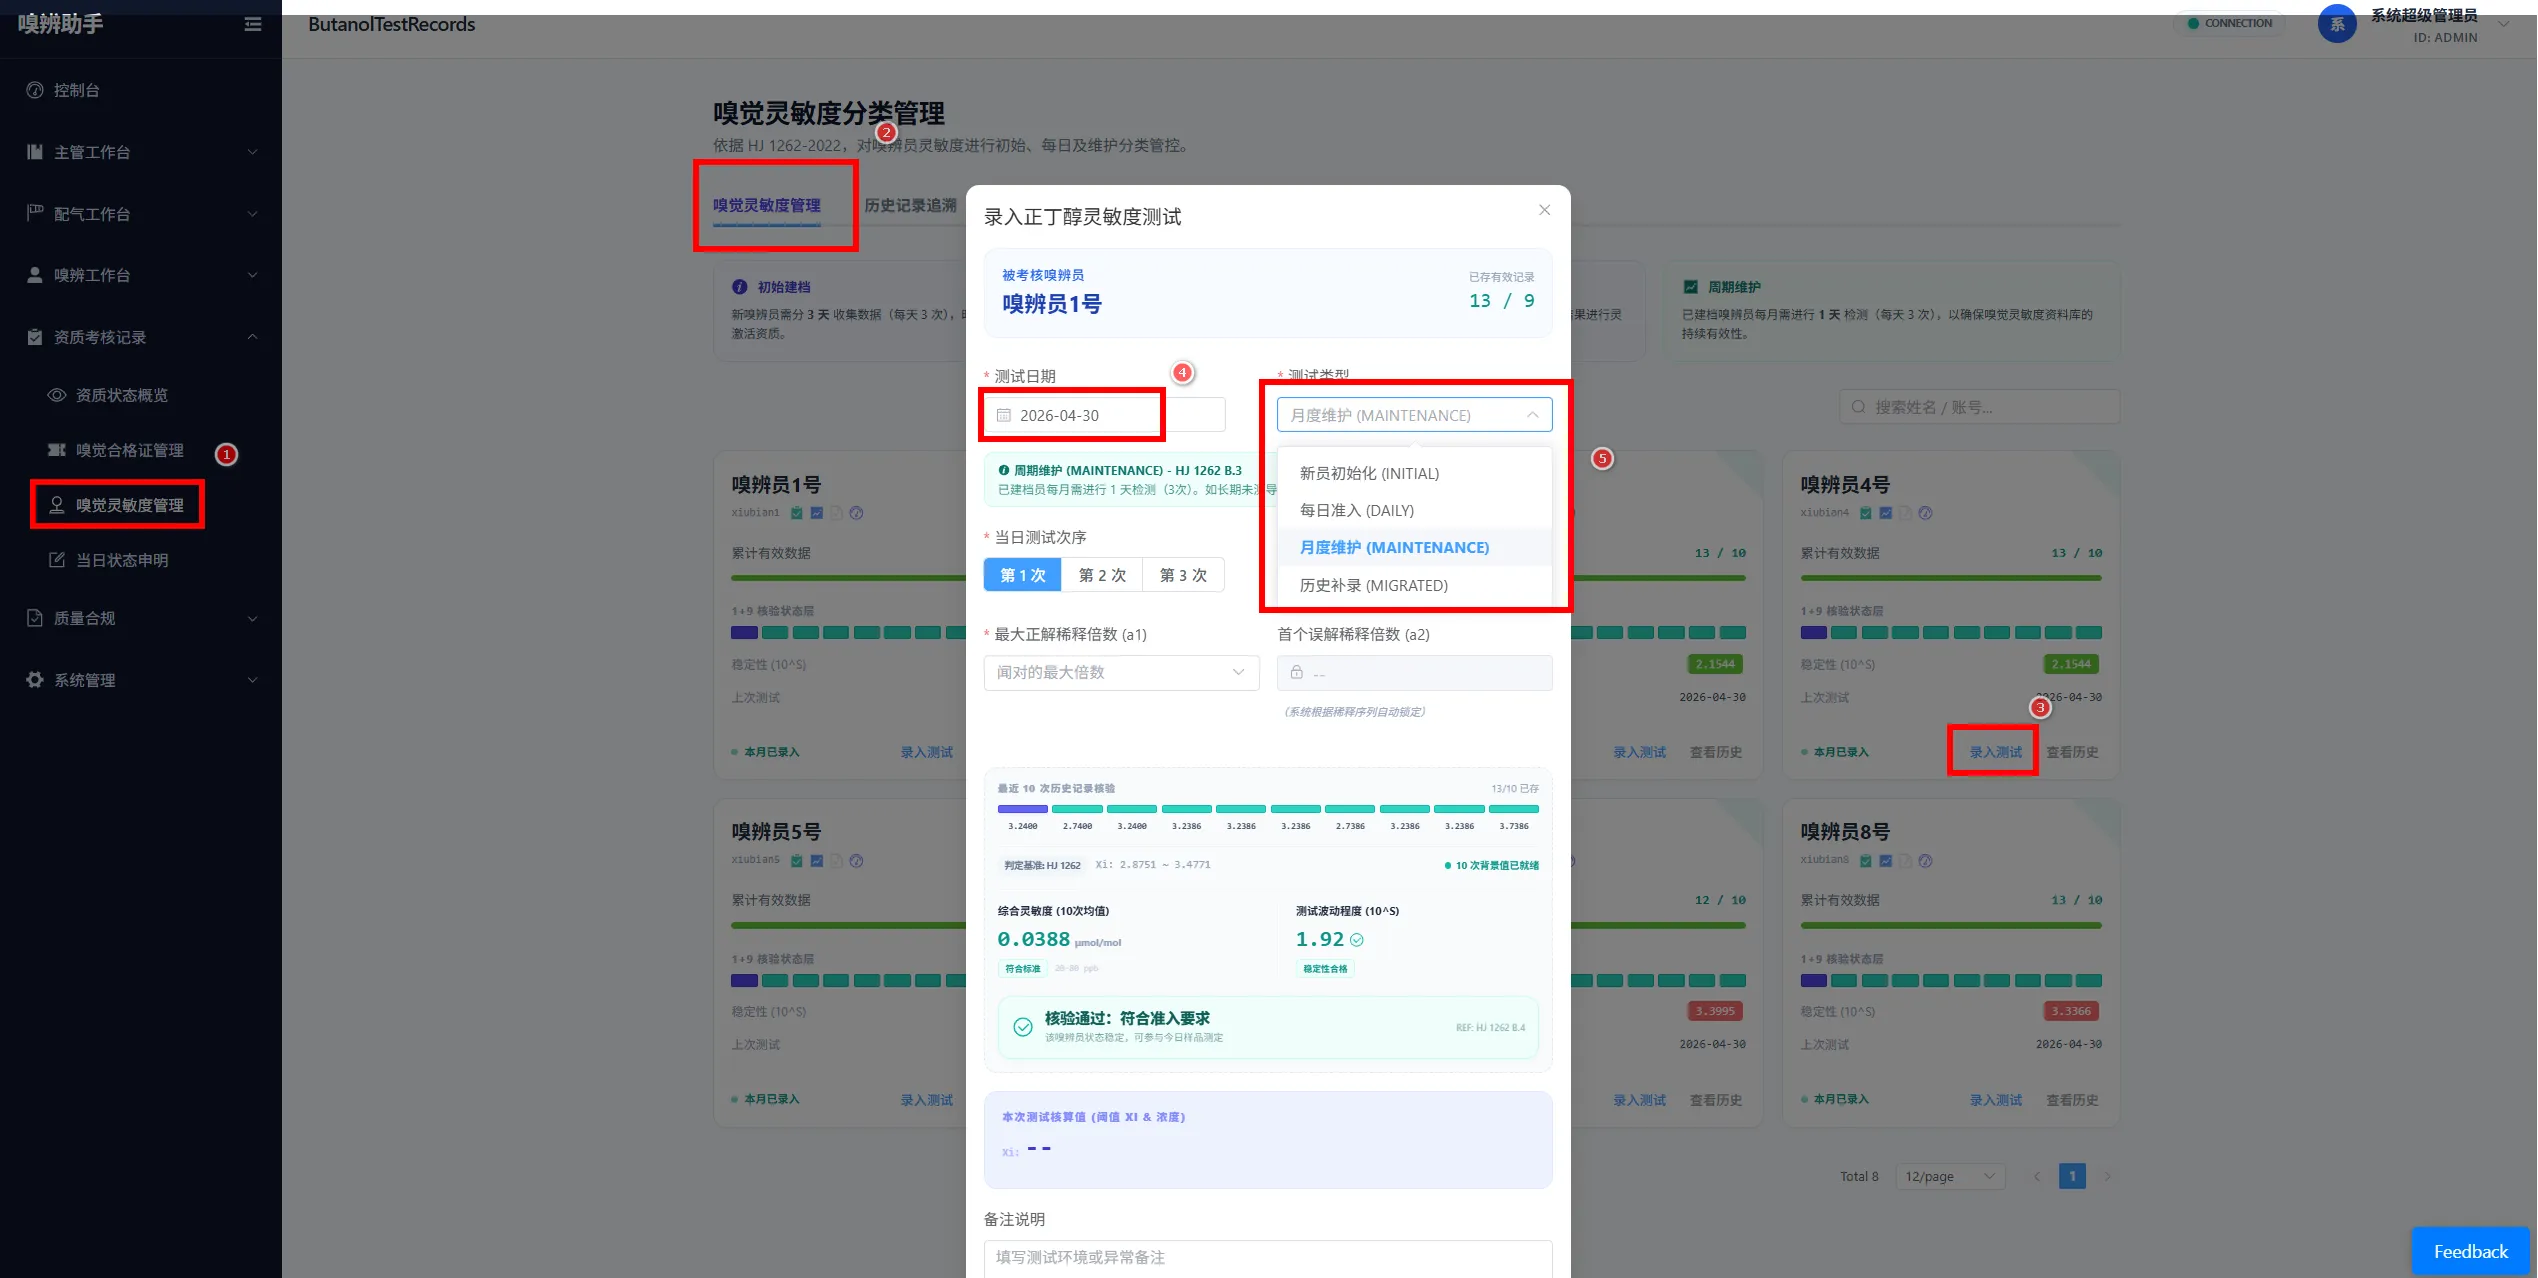Screen dimensions: 2538x1278
Task: Click 录入测试 on 嗅辨员8号 card
Action: point(1995,1100)
